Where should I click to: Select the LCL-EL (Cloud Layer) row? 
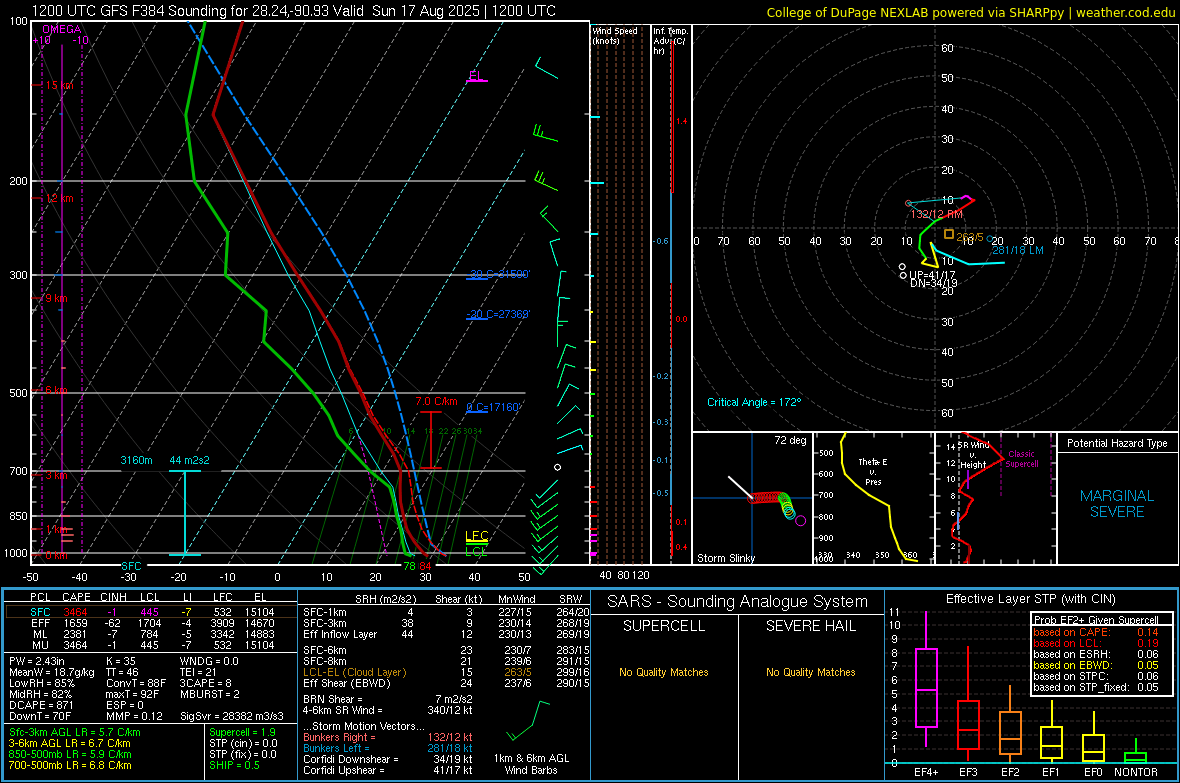pyautogui.click(x=446, y=672)
